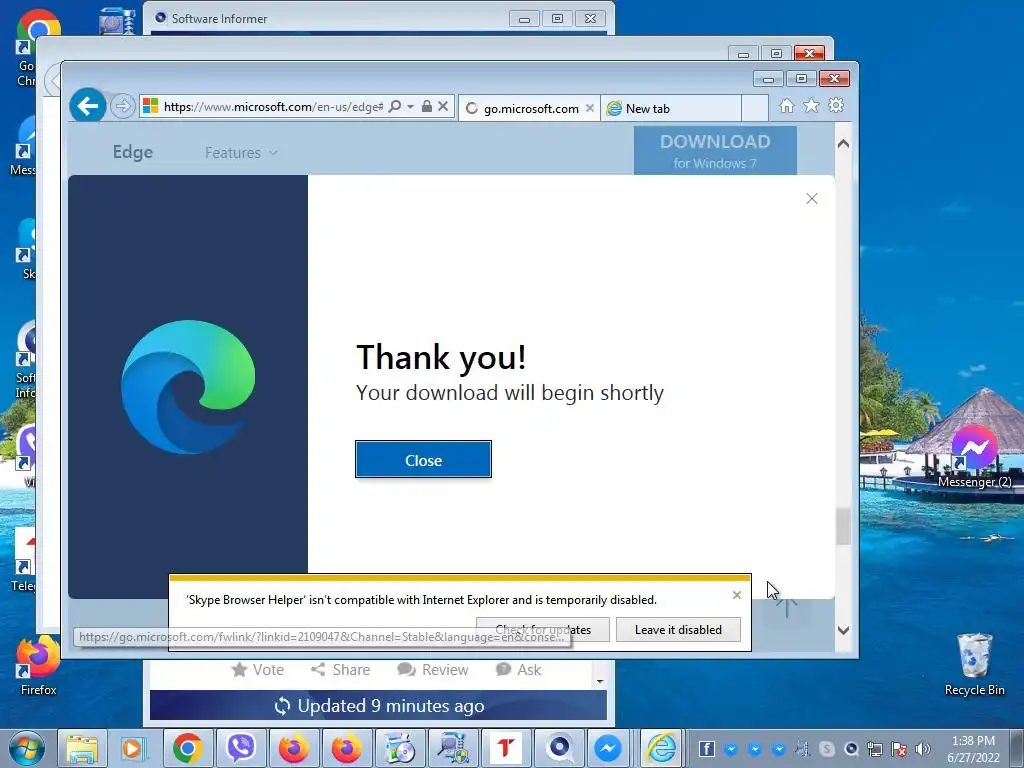The height and width of the screenshot is (768, 1024).
Task: Open the magnifier shield taskbar icon
Action: (x=453, y=748)
